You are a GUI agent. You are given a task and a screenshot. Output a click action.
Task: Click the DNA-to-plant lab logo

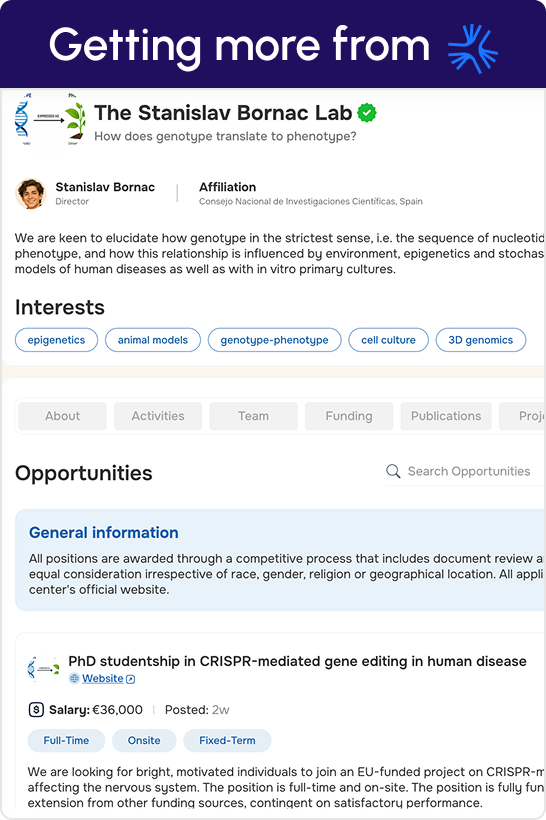[x=50, y=119]
